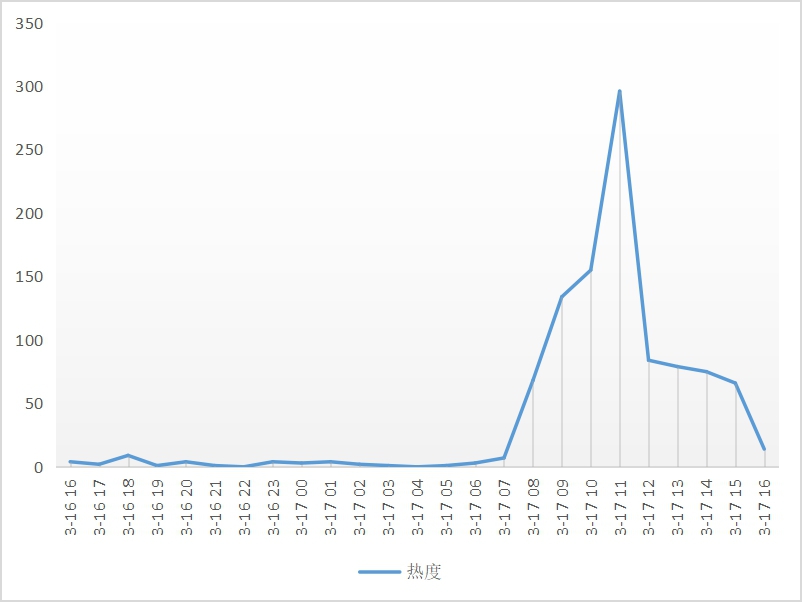Click y-axis label 250
This screenshot has width=802, height=602.
[29, 150]
